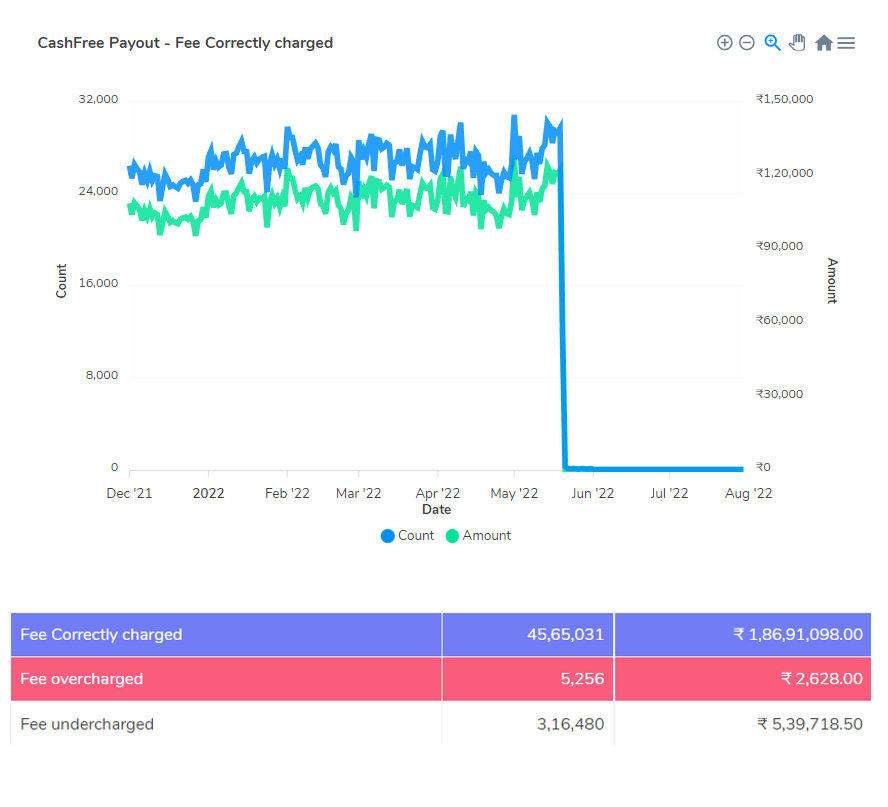Click the zoom in plus icon
Viewport: 888px width, 807px height.
724,43
